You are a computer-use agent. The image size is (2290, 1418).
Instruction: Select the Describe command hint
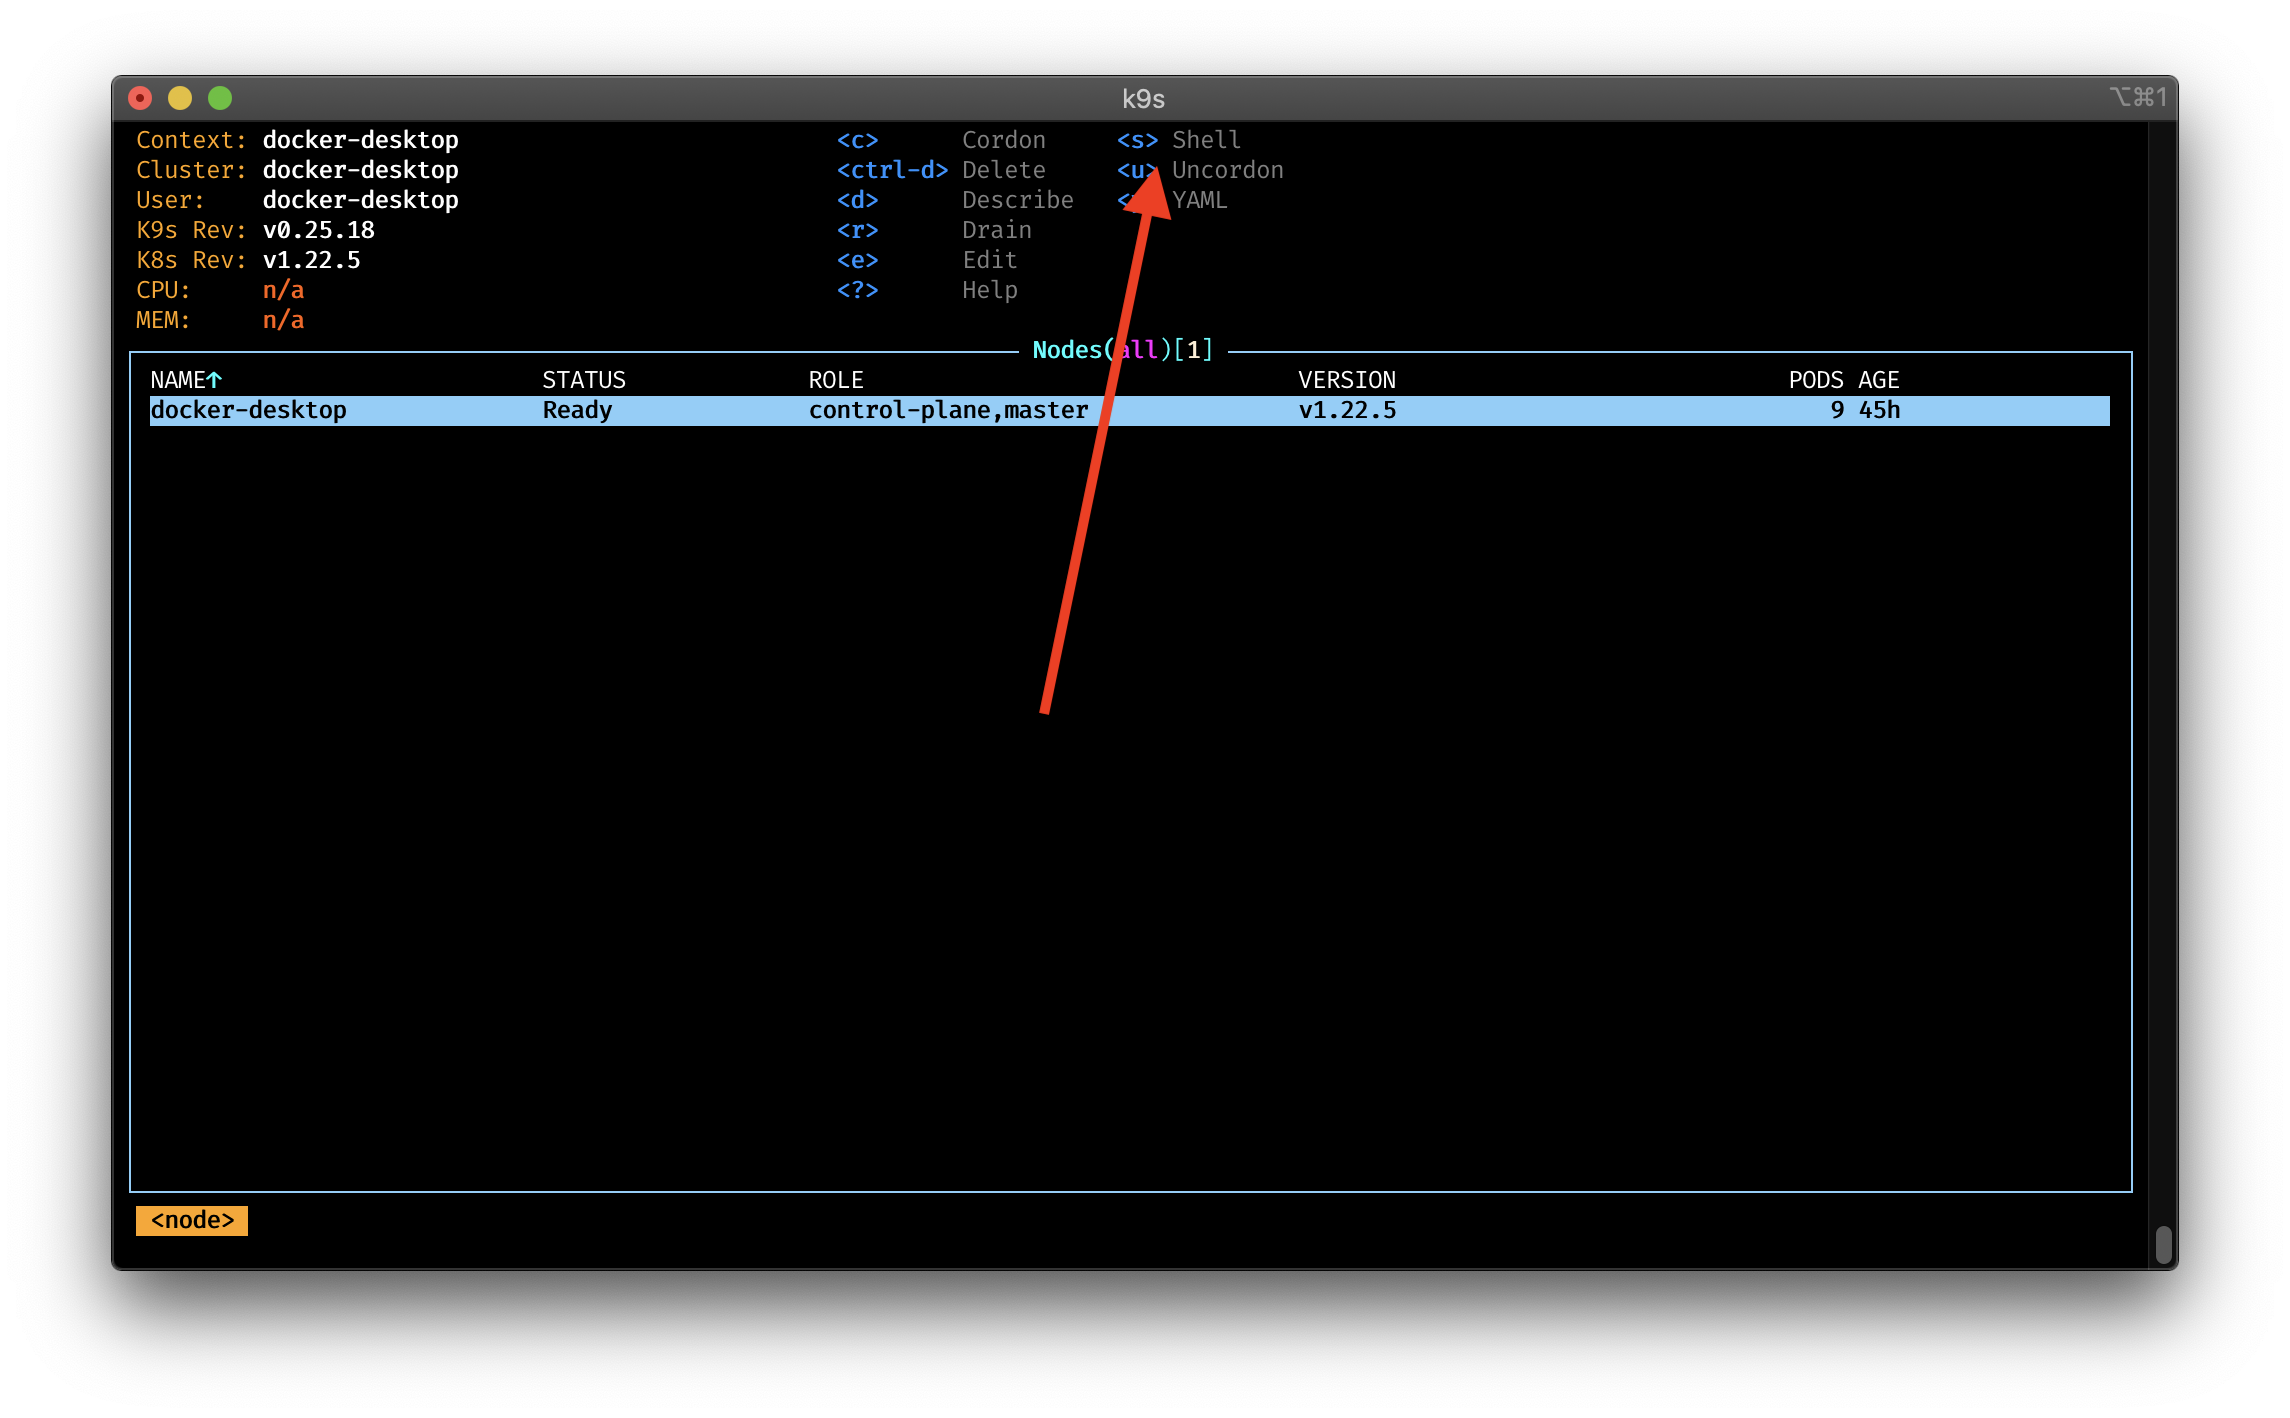tap(1018, 200)
